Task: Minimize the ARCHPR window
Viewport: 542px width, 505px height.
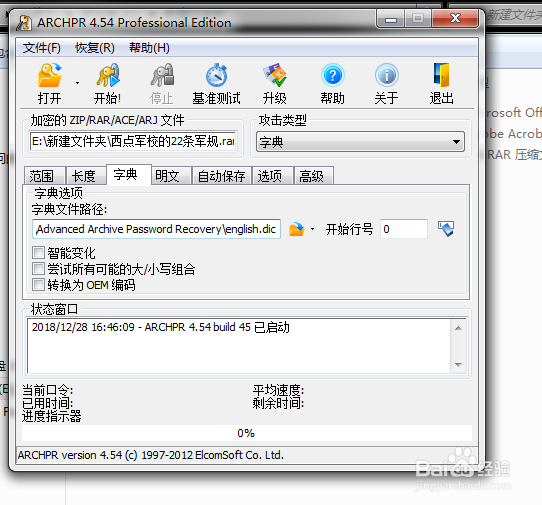Action: point(391,19)
